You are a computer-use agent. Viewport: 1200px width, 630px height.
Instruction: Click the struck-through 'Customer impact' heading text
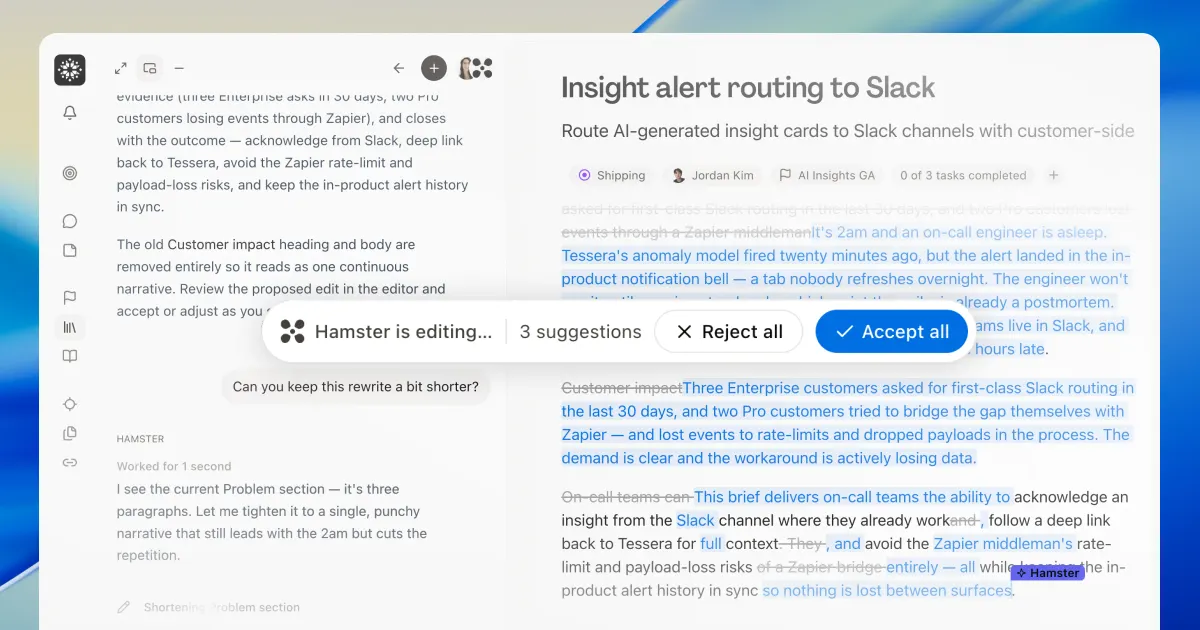[x=621, y=388]
